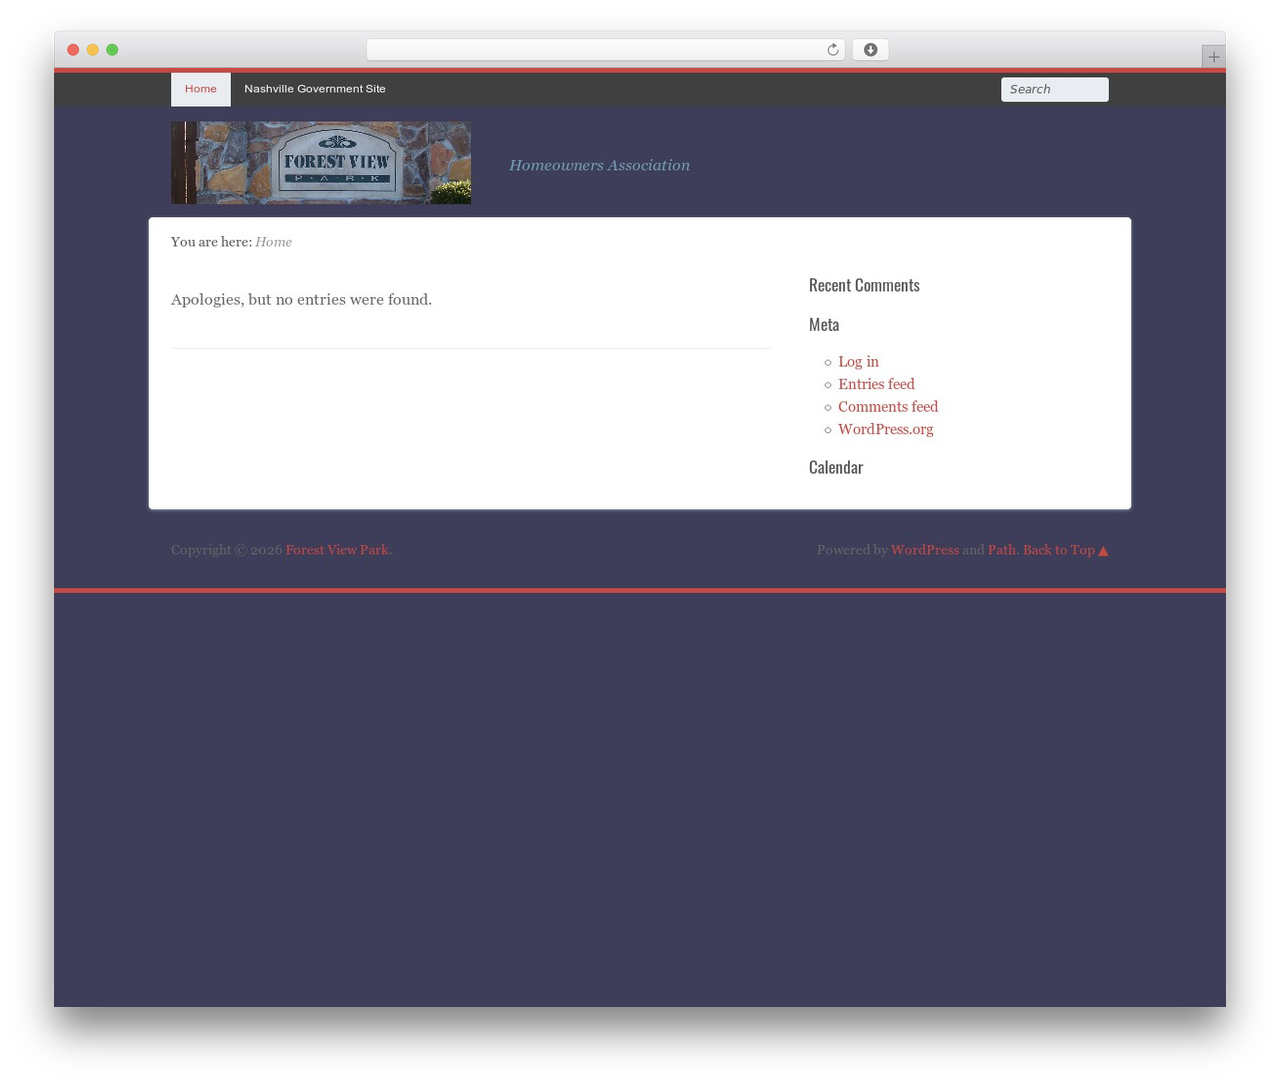Reload the page with the refresh icon

[x=832, y=50]
